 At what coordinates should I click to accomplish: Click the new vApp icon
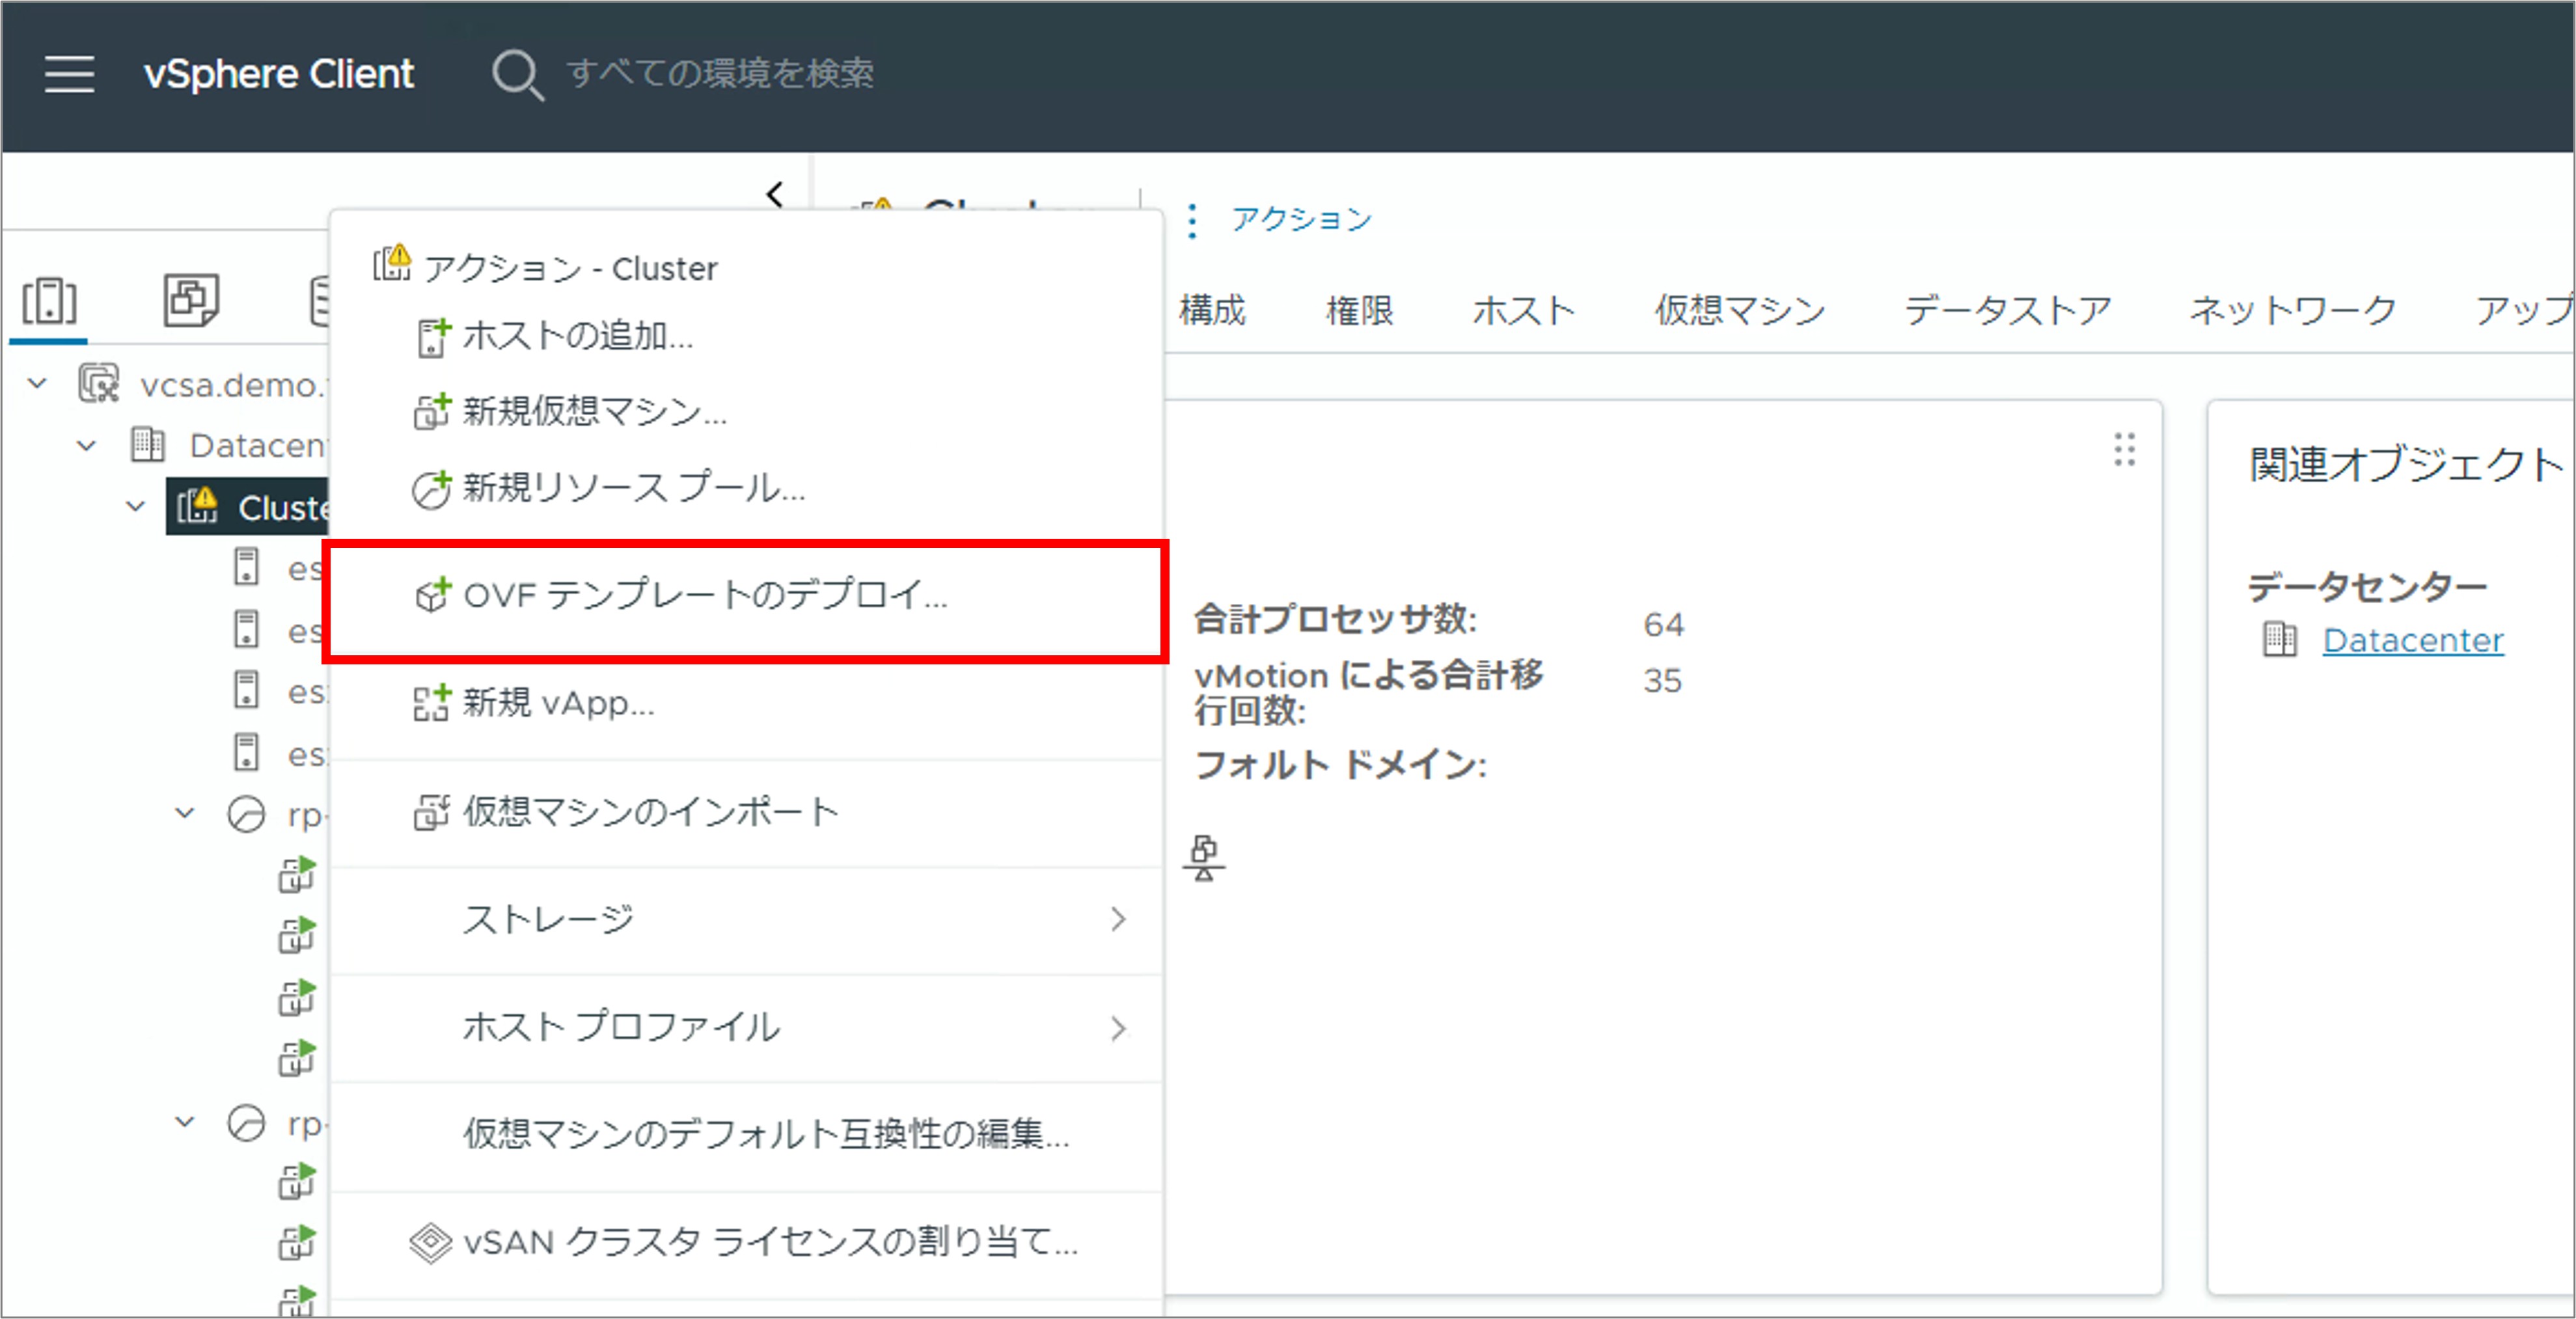432,703
